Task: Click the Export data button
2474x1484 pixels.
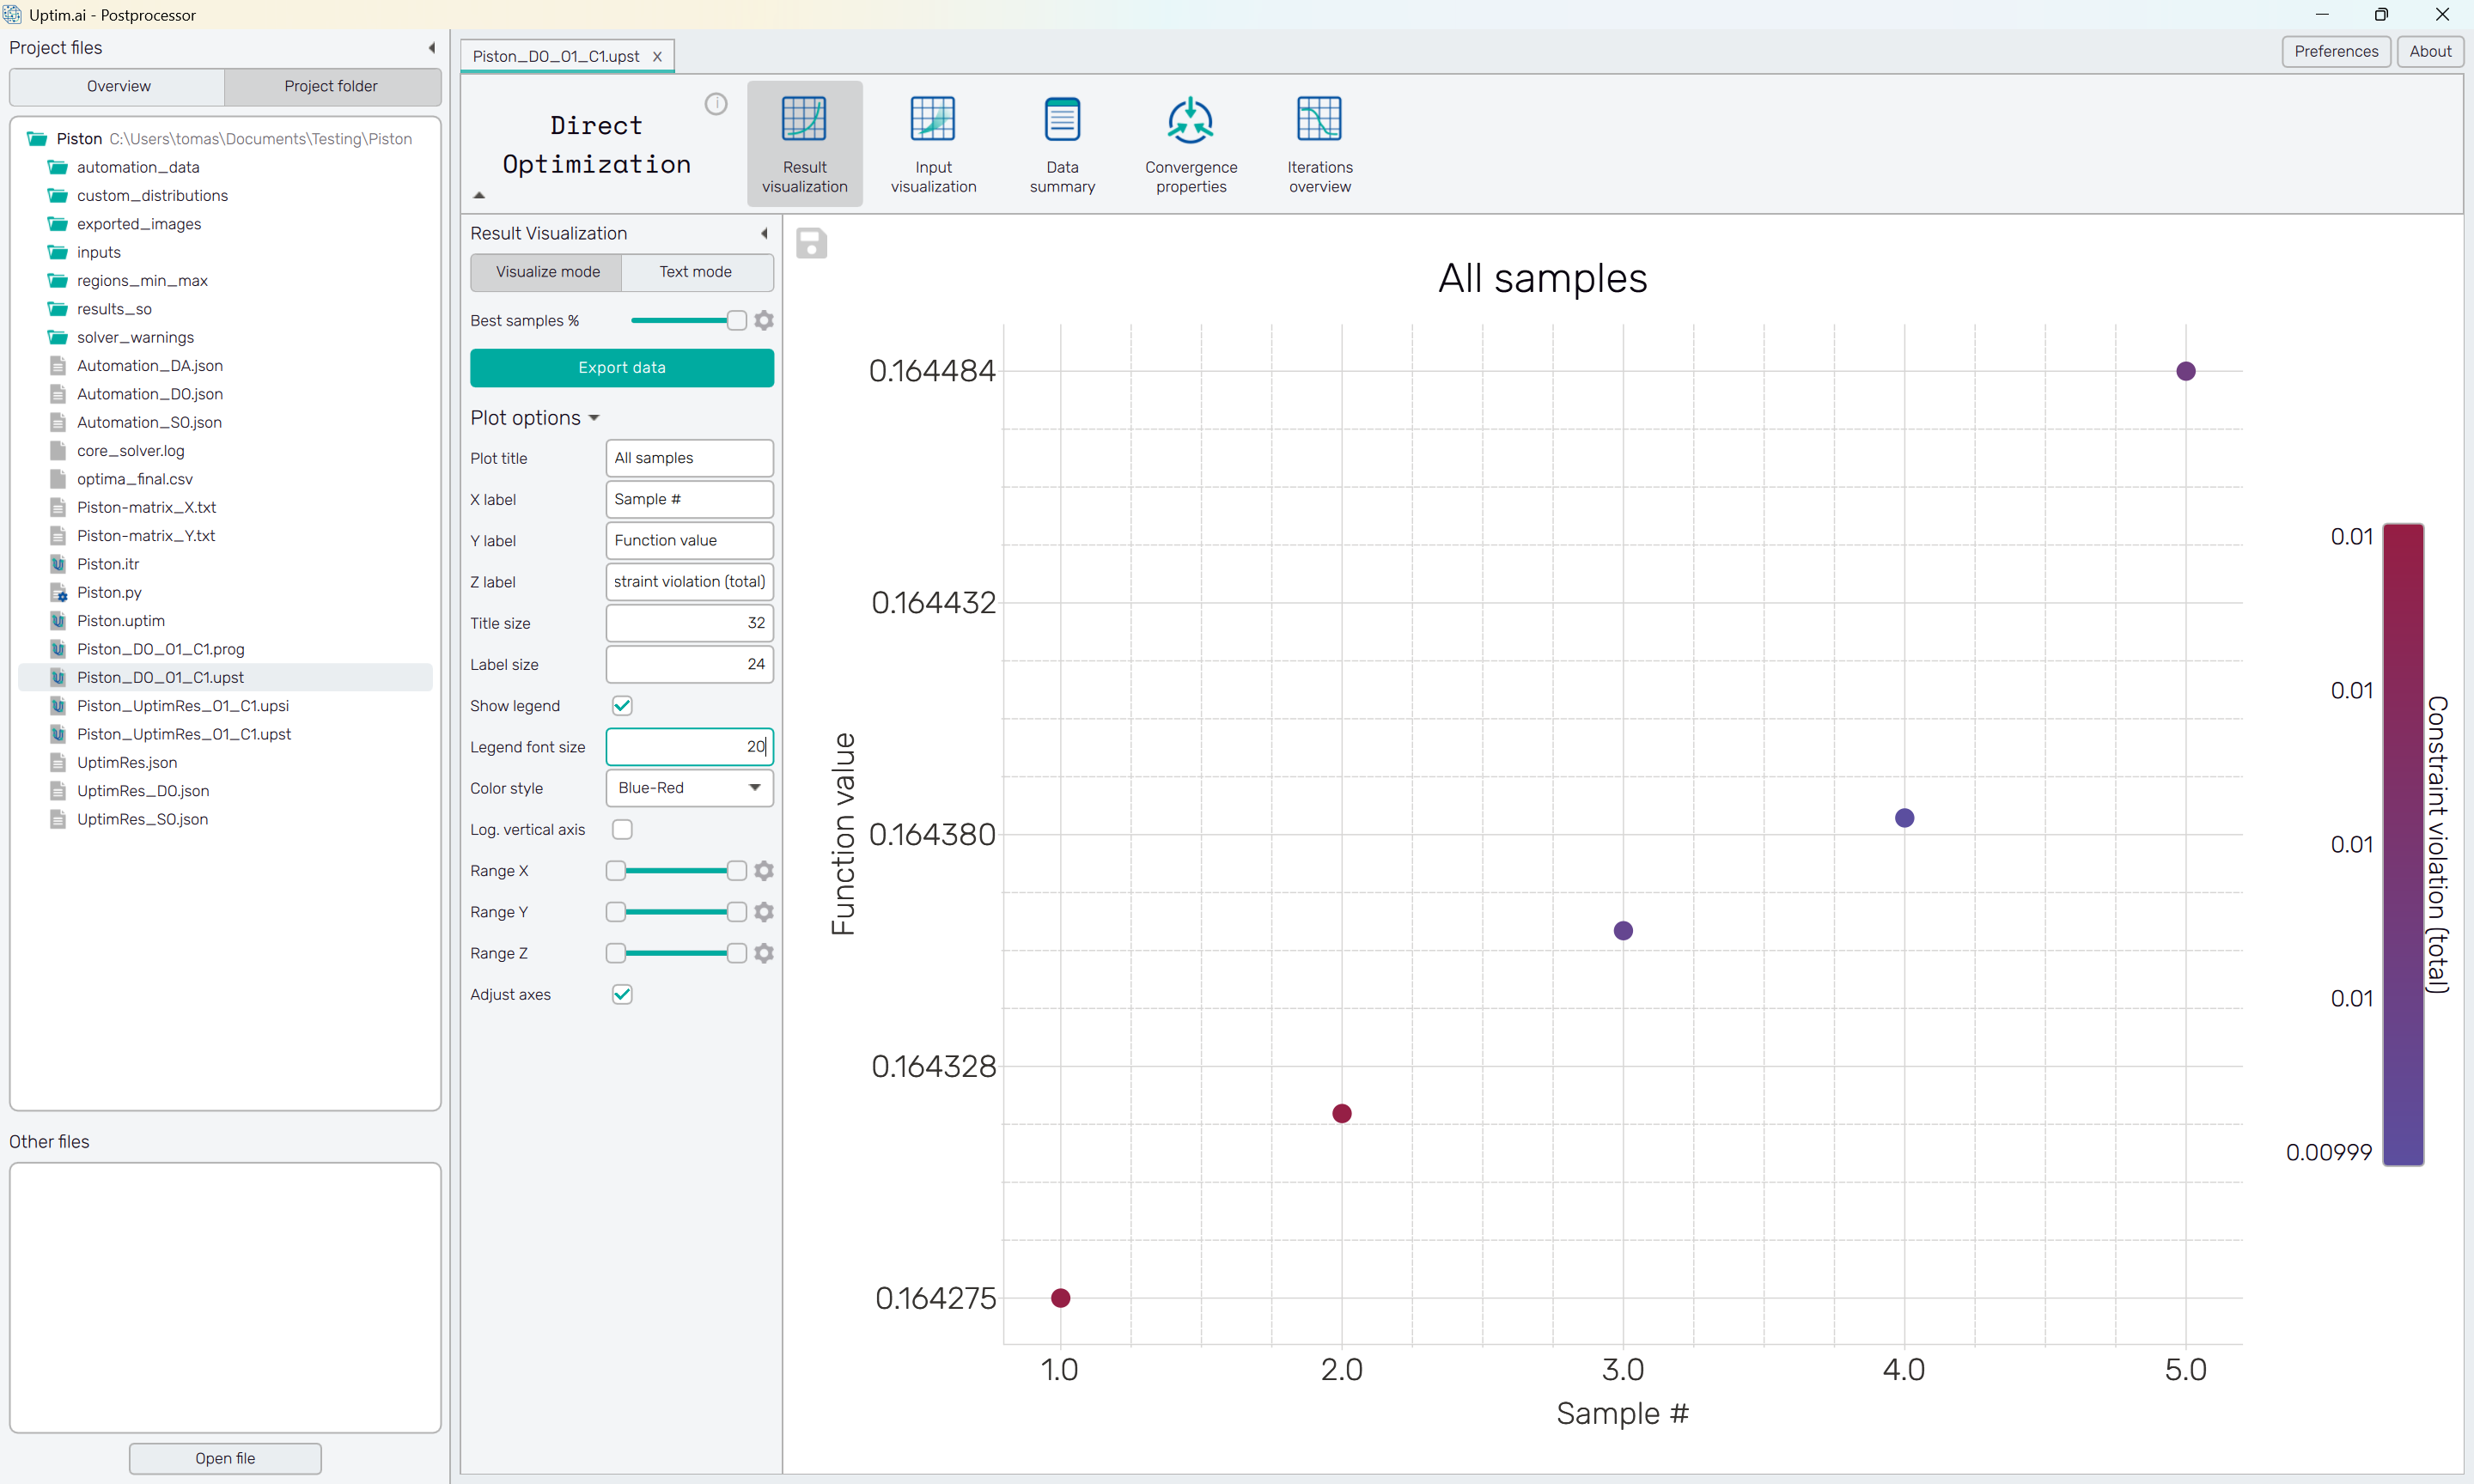Action: [x=621, y=368]
